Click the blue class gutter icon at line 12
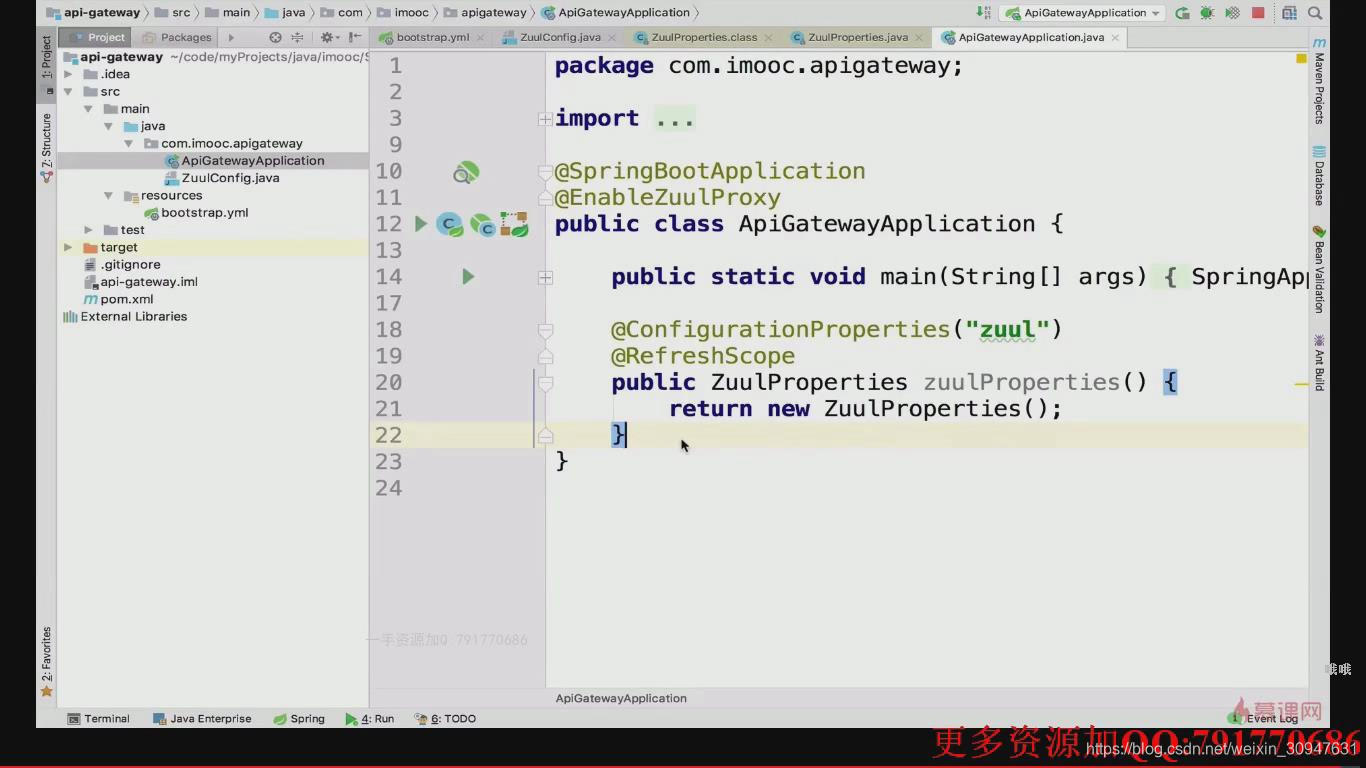 tap(449, 224)
